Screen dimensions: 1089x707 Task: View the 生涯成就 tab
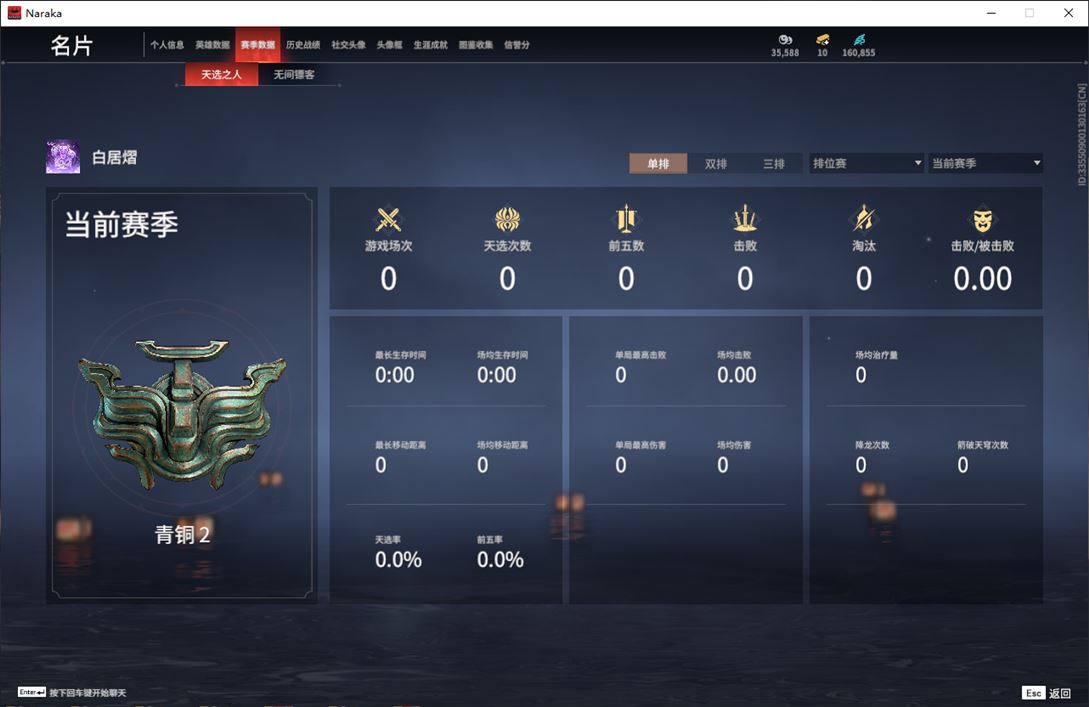tap(431, 45)
